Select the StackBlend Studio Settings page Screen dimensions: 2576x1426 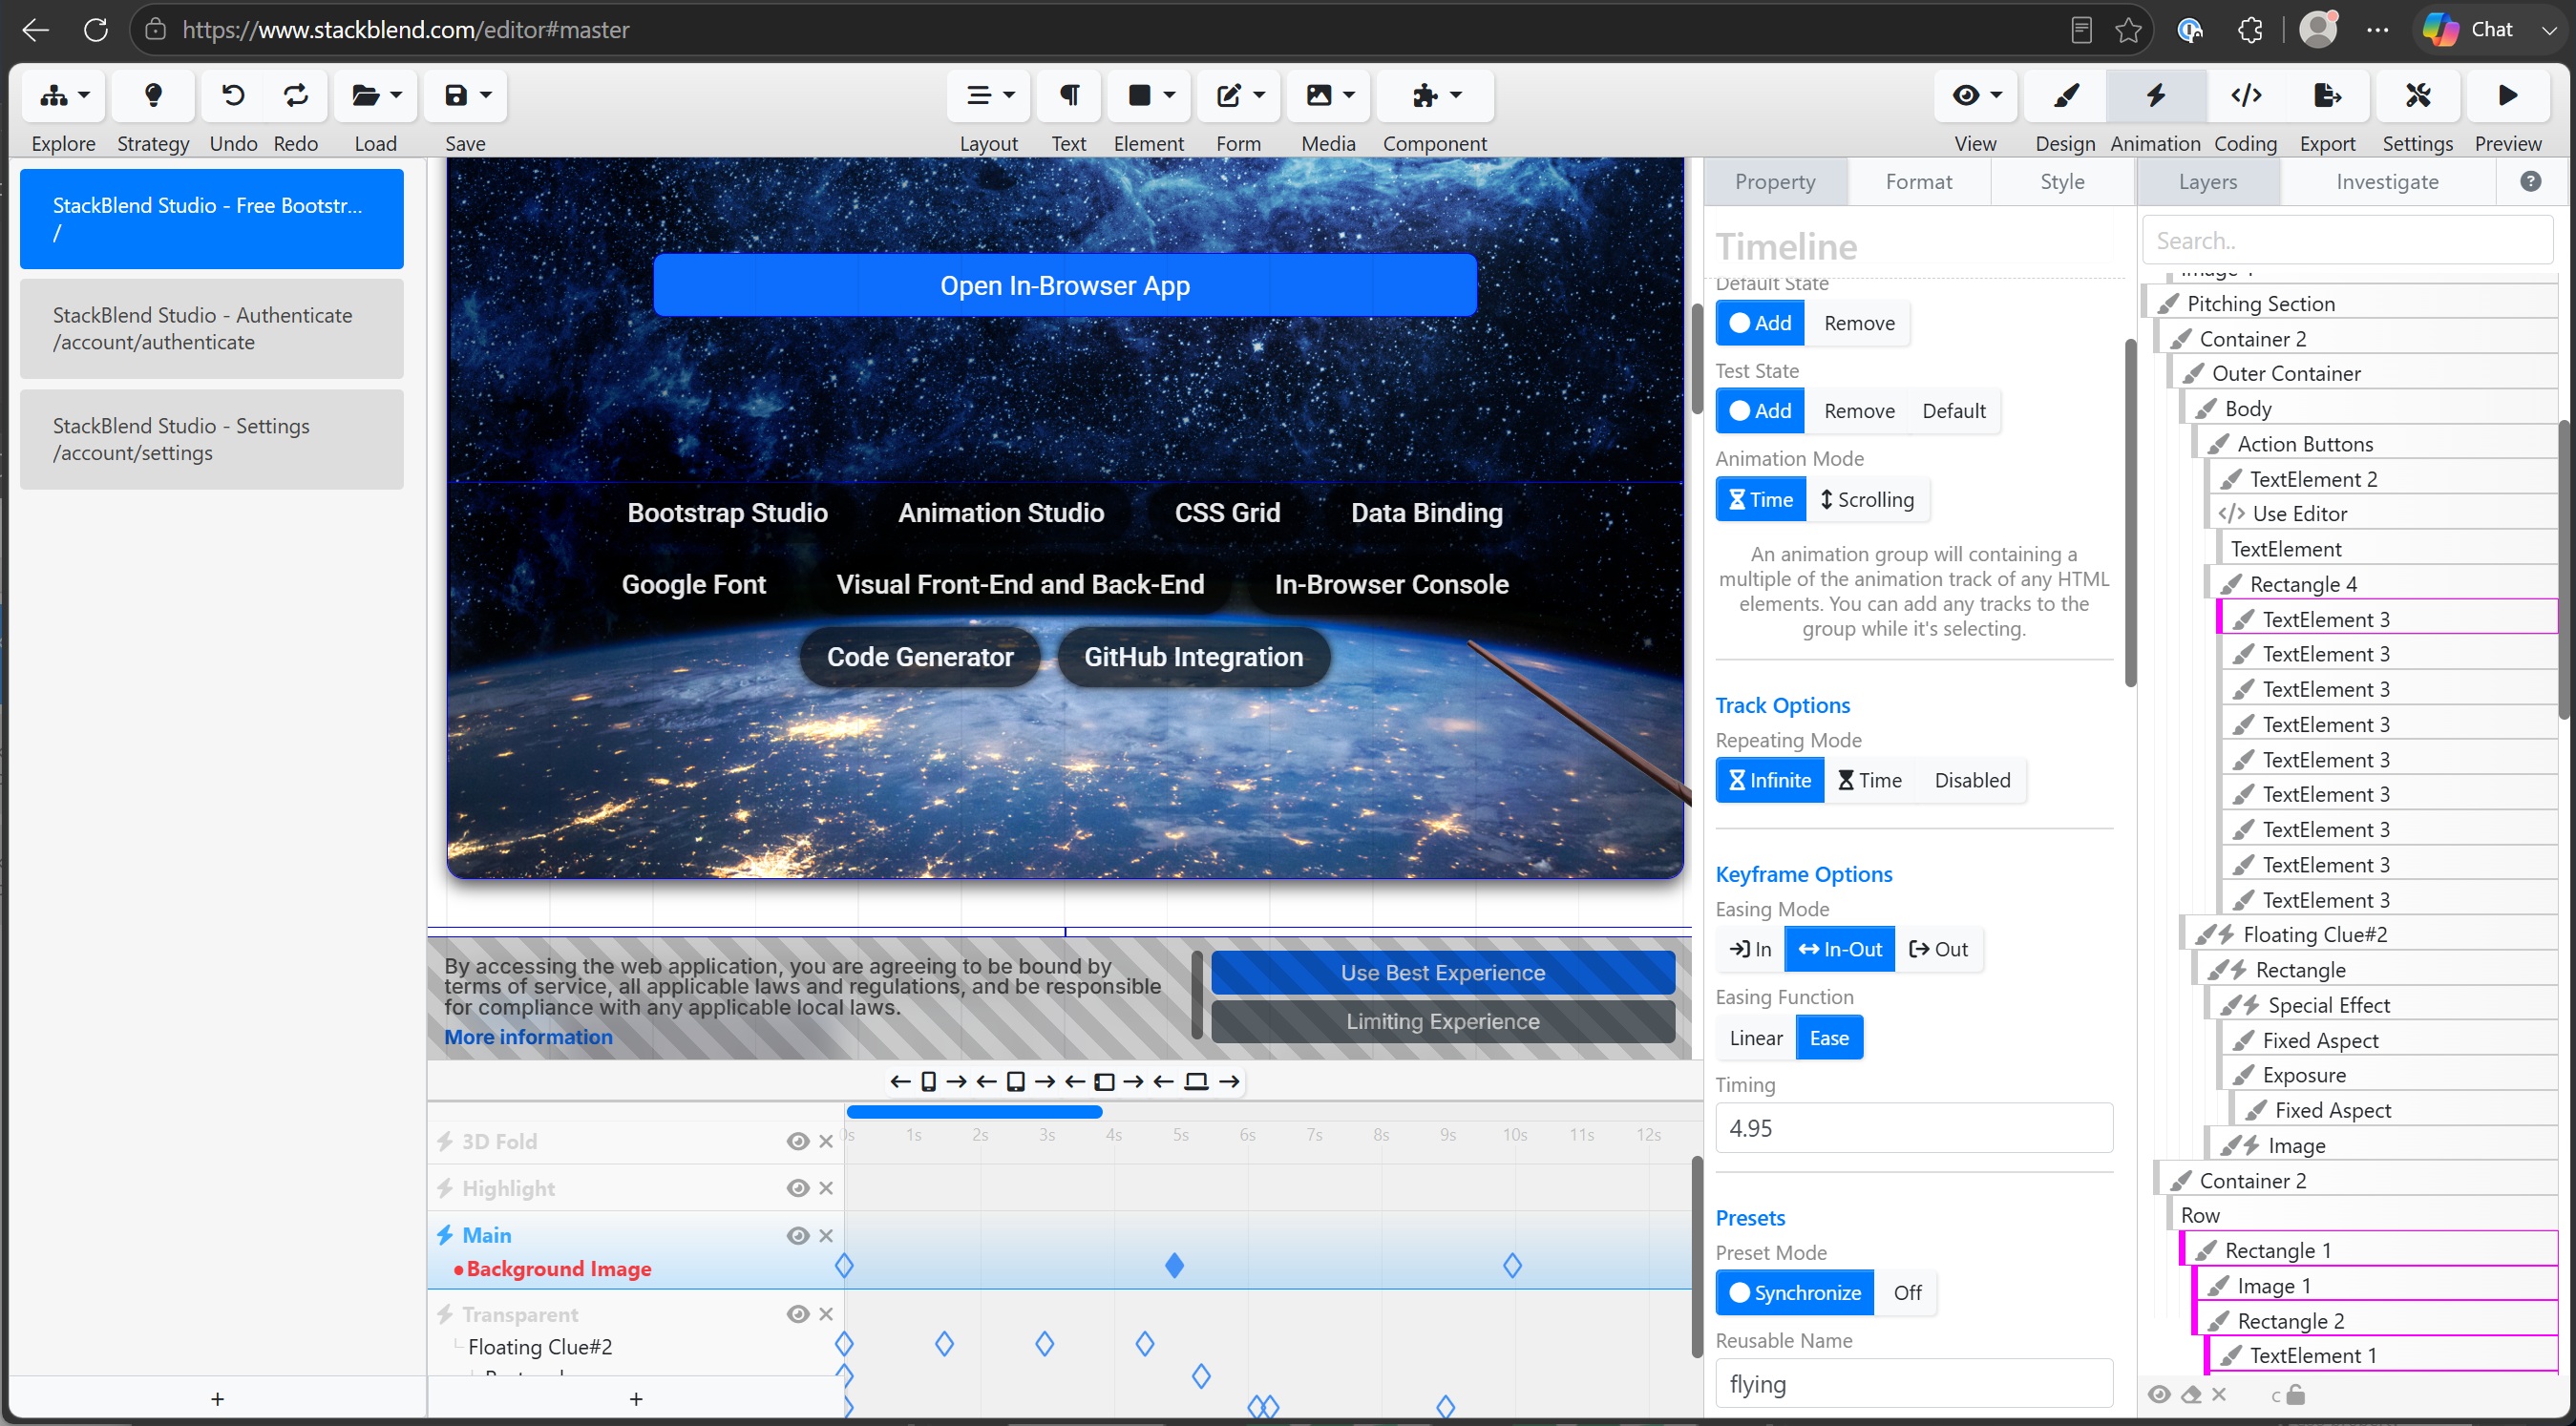point(212,440)
